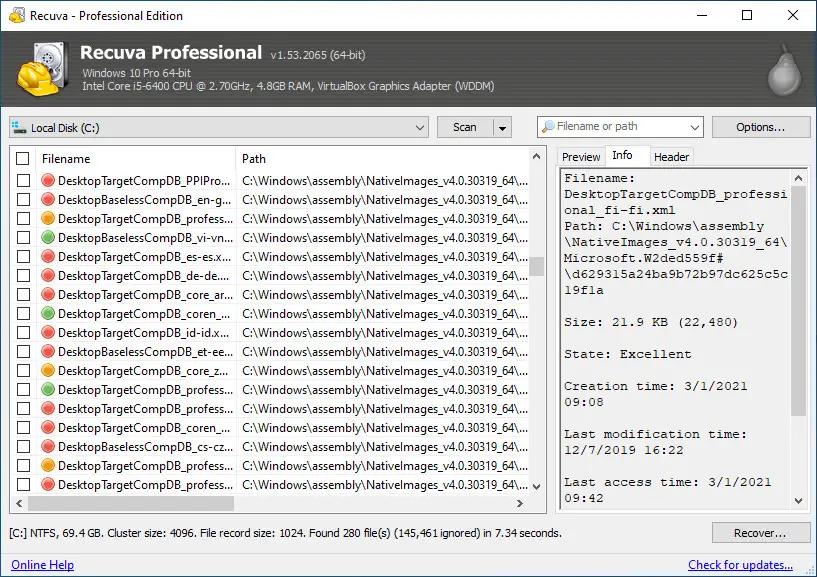Open the arrow dropdown beside the Scan button
Viewport: 817px width, 577px height.
tap(502, 128)
